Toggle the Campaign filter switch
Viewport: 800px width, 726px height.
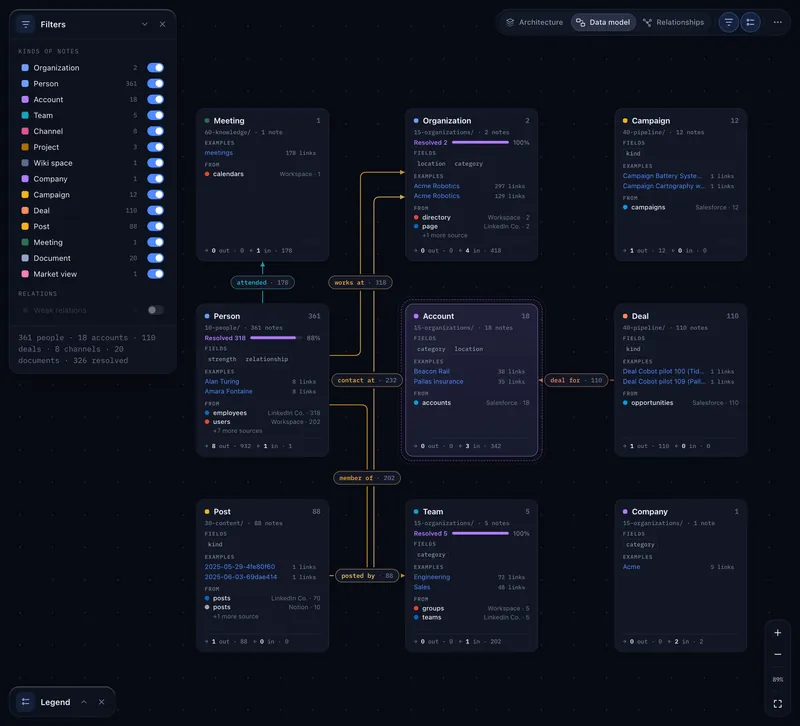click(155, 194)
